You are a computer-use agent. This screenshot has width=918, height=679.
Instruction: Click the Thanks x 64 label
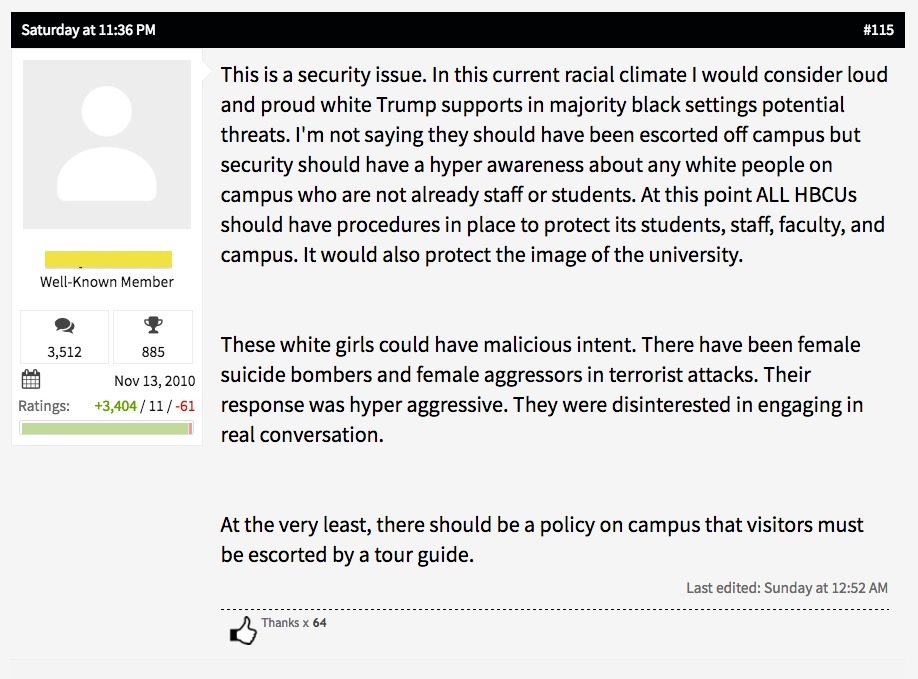[293, 623]
